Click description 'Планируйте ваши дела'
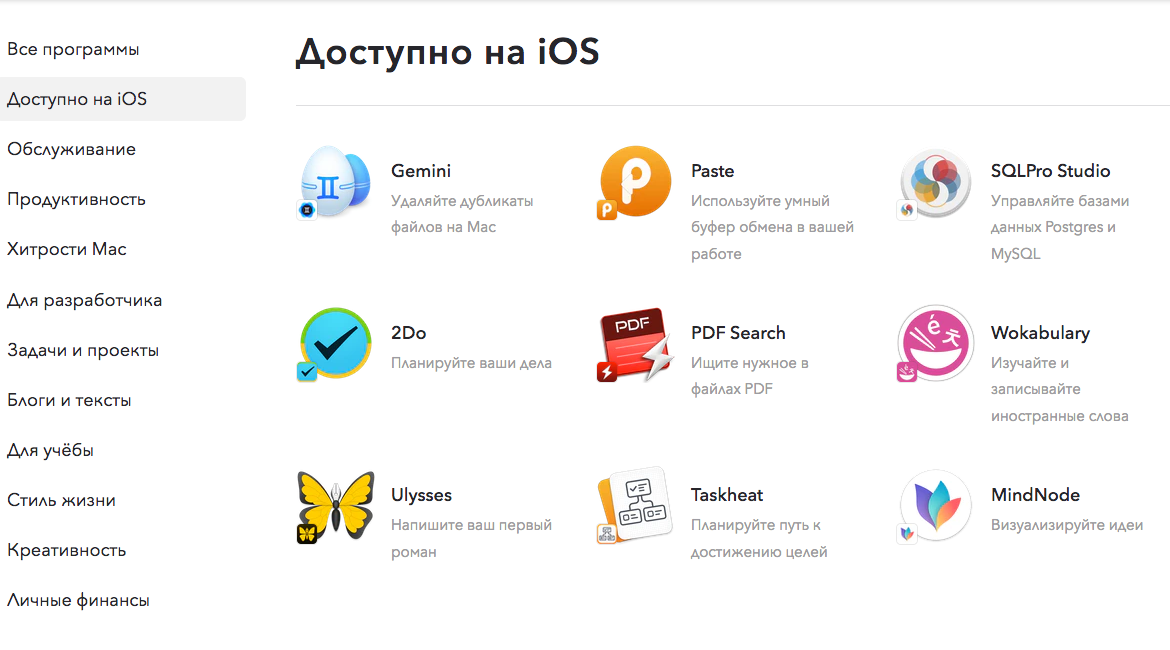The height and width of the screenshot is (650, 1170). coord(472,363)
